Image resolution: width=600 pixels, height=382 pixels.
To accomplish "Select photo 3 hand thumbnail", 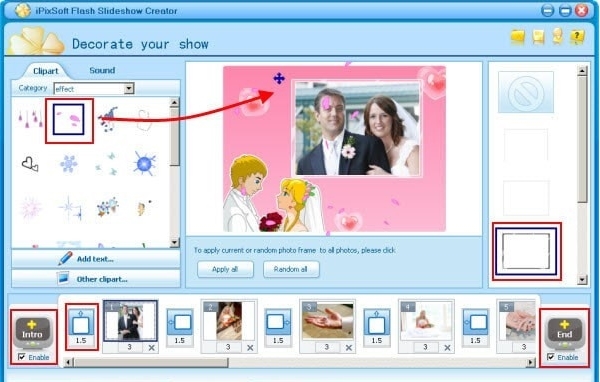I will [328, 321].
